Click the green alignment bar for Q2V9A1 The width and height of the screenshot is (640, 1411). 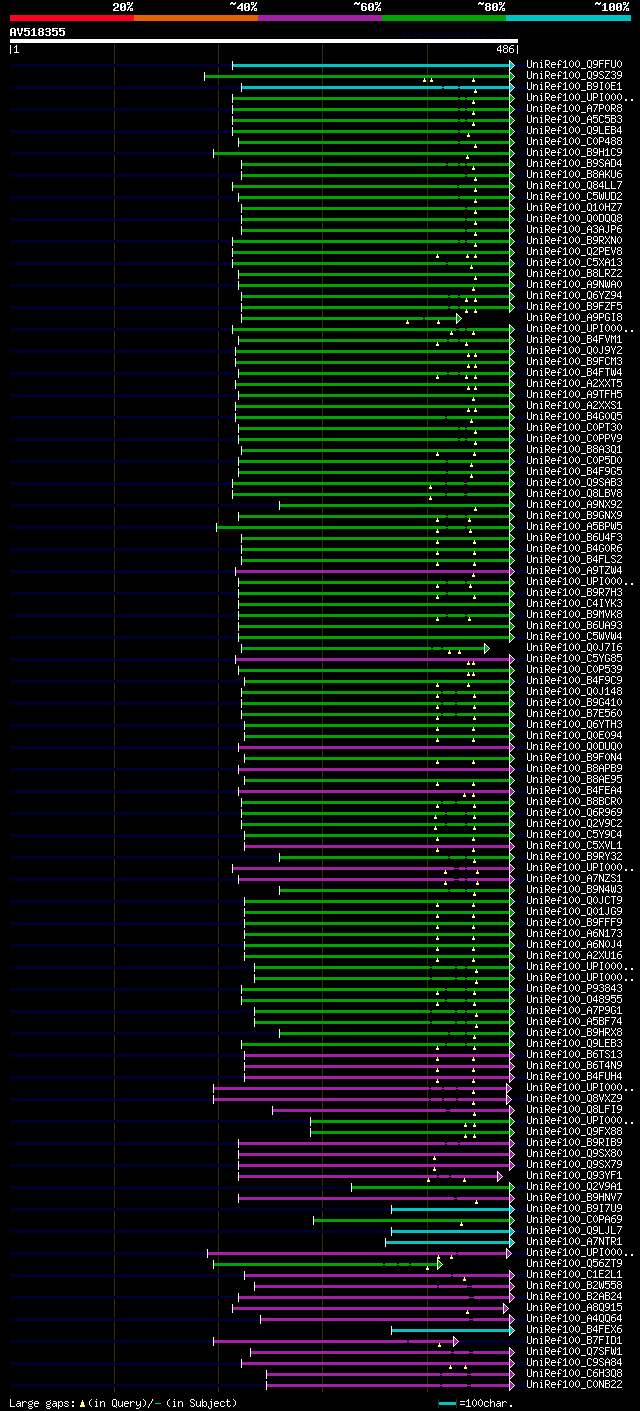432,1187
